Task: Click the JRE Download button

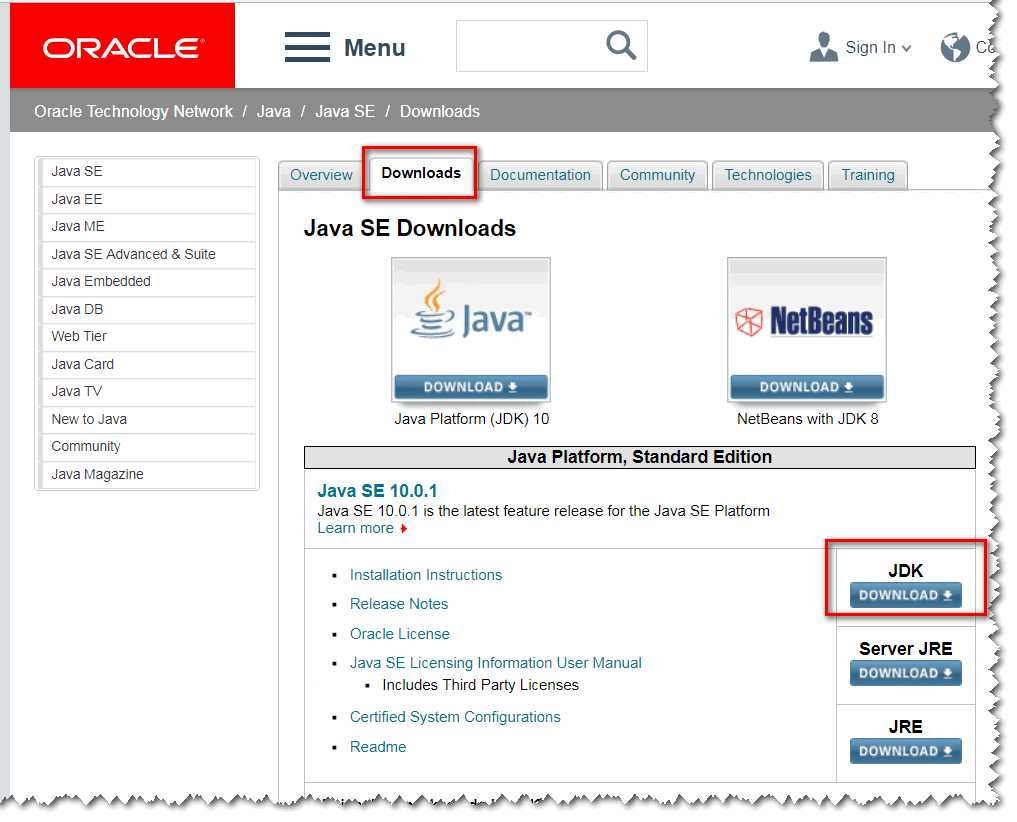Action: (905, 751)
